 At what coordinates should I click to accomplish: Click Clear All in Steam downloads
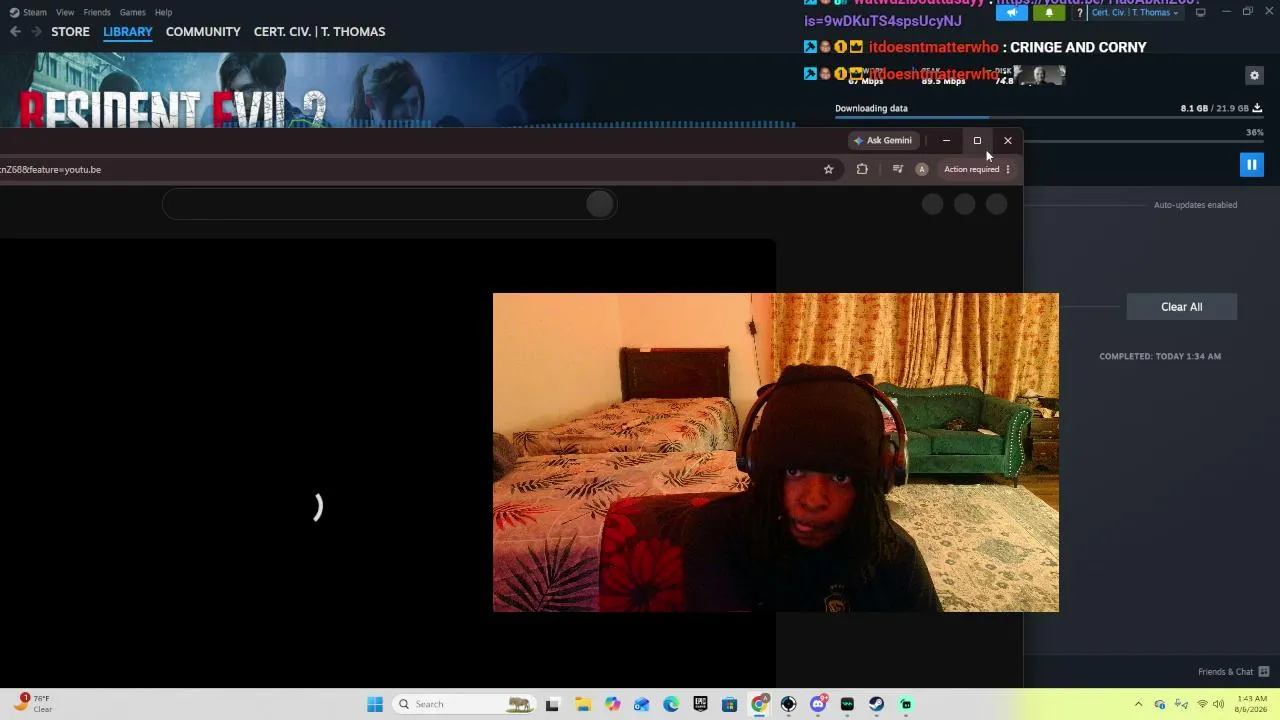1181,307
